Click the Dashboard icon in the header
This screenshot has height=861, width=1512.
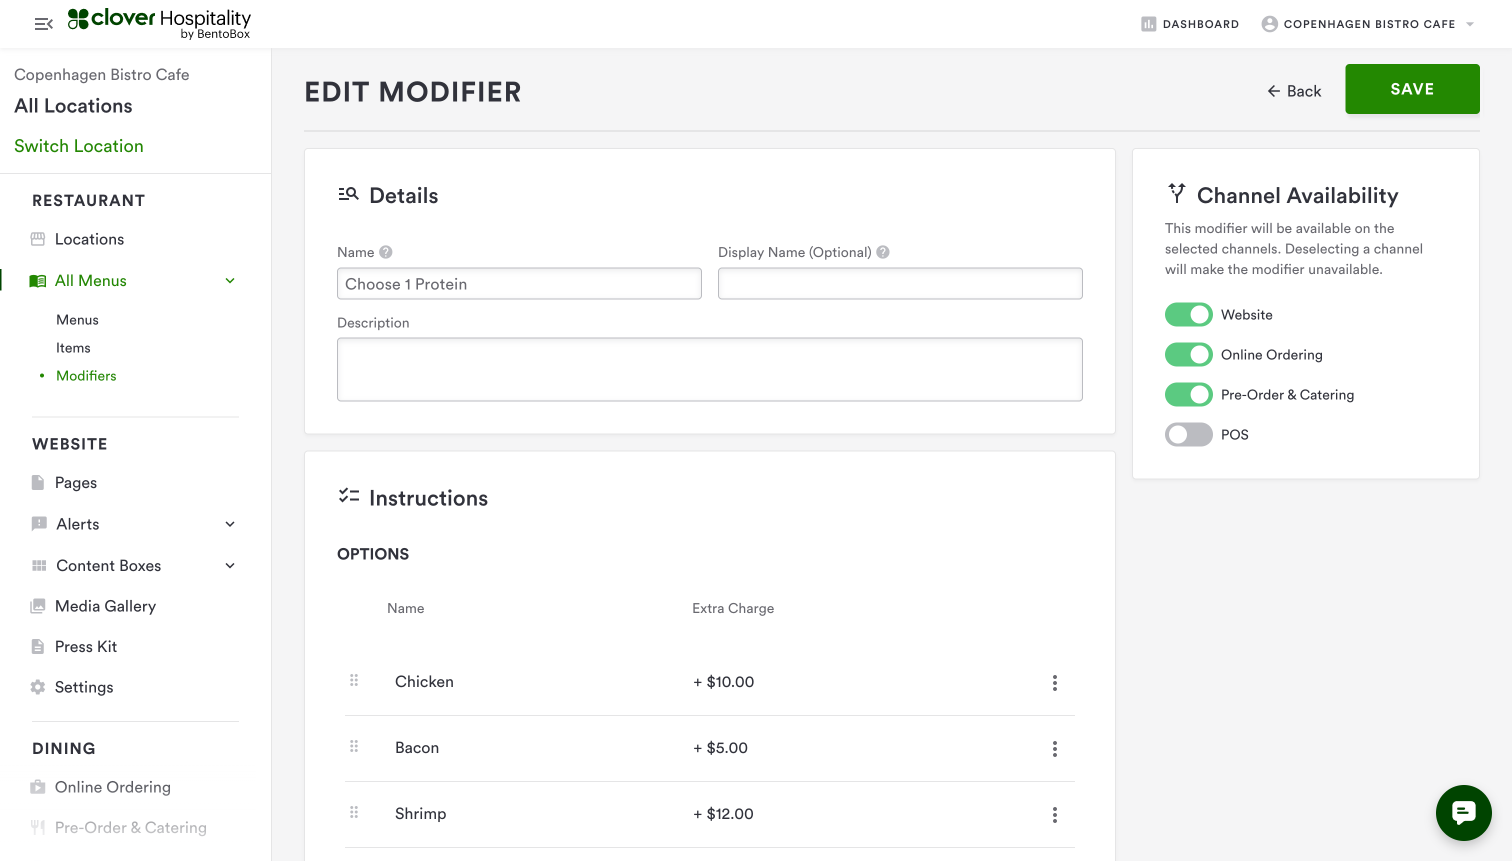click(1149, 24)
